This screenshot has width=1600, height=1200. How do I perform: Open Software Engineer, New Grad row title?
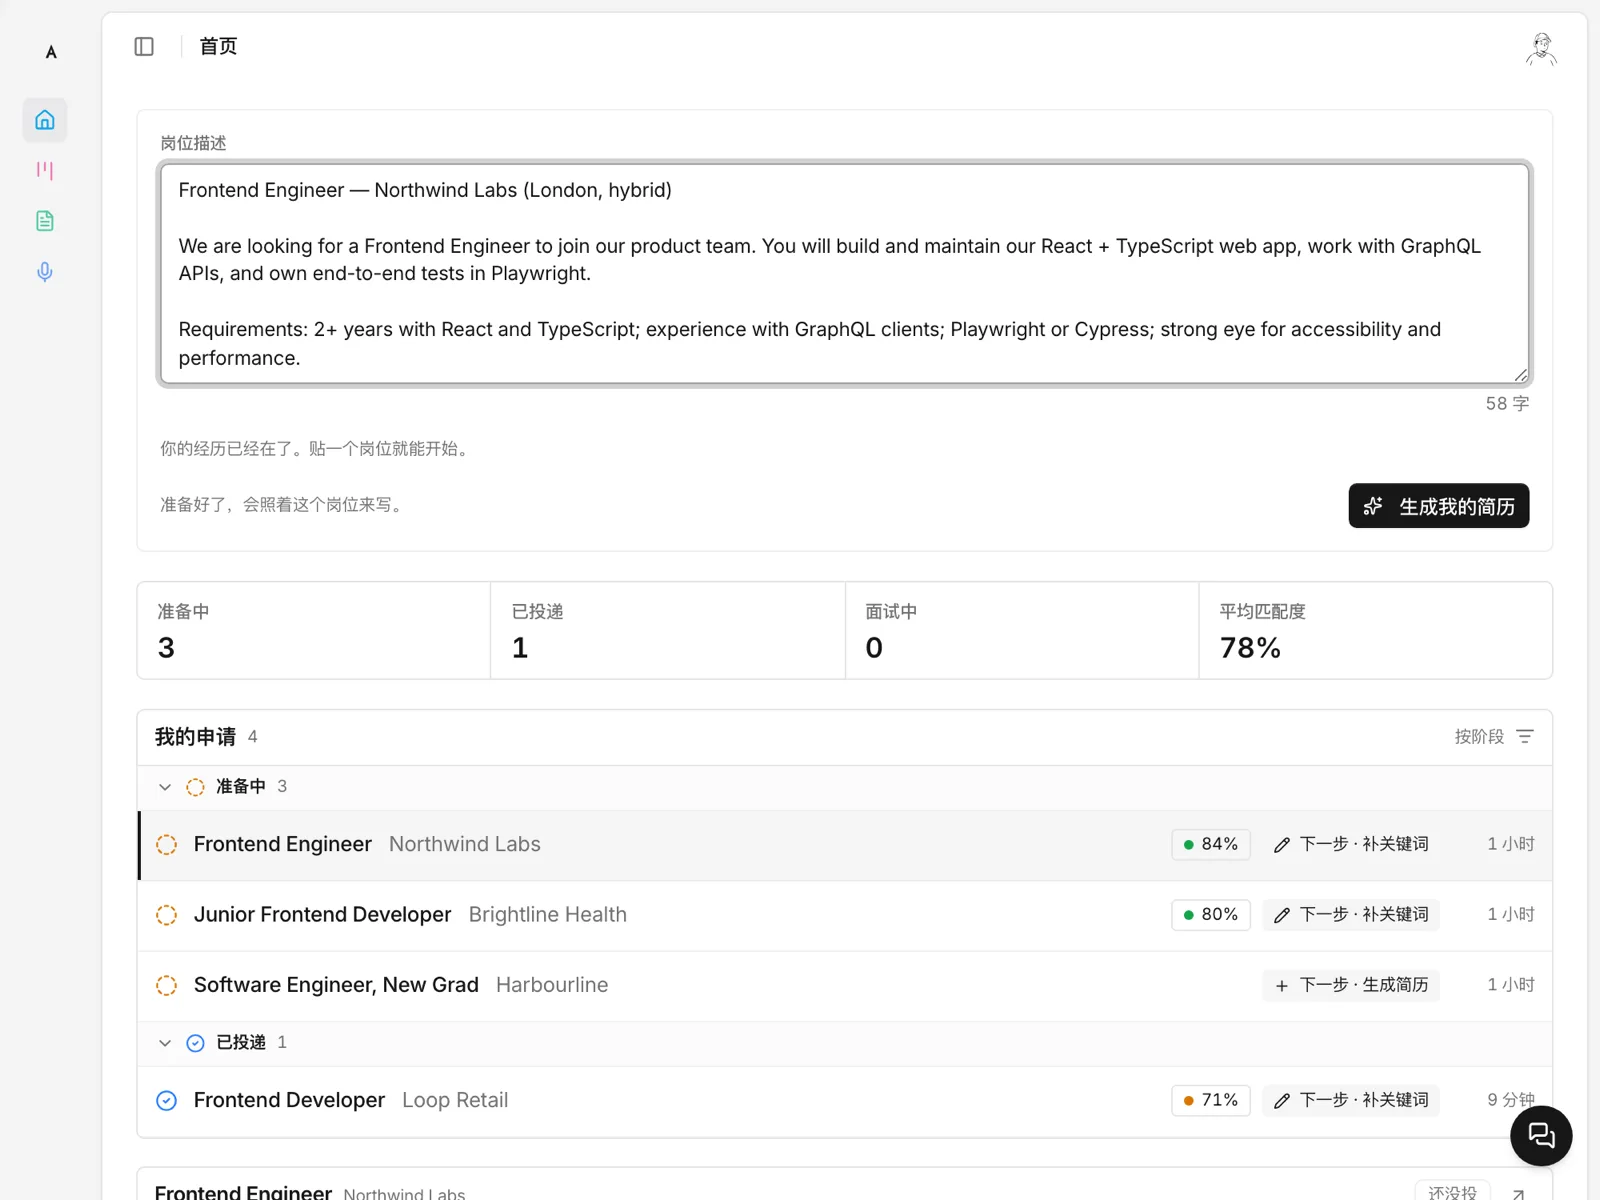click(336, 985)
